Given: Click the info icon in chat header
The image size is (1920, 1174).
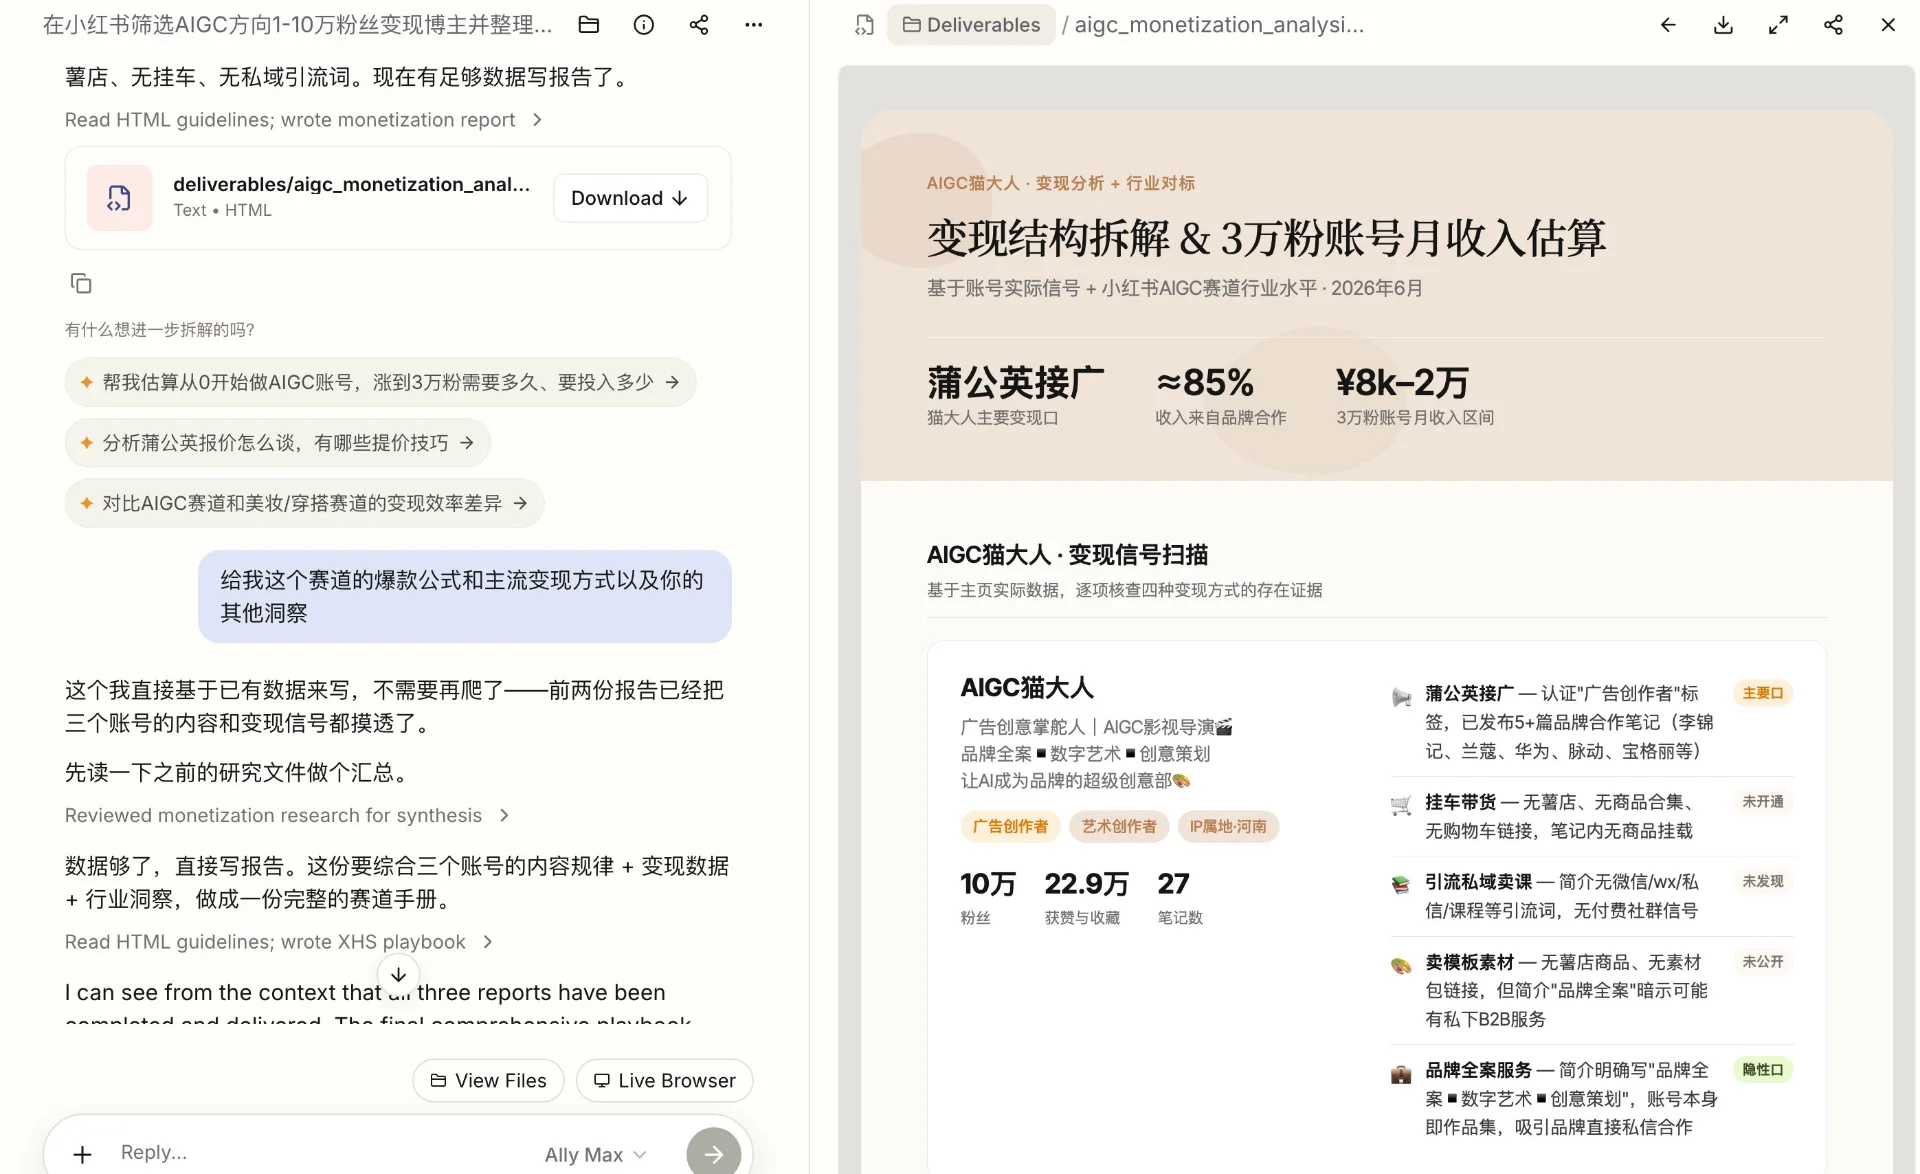Looking at the screenshot, I should (x=644, y=25).
